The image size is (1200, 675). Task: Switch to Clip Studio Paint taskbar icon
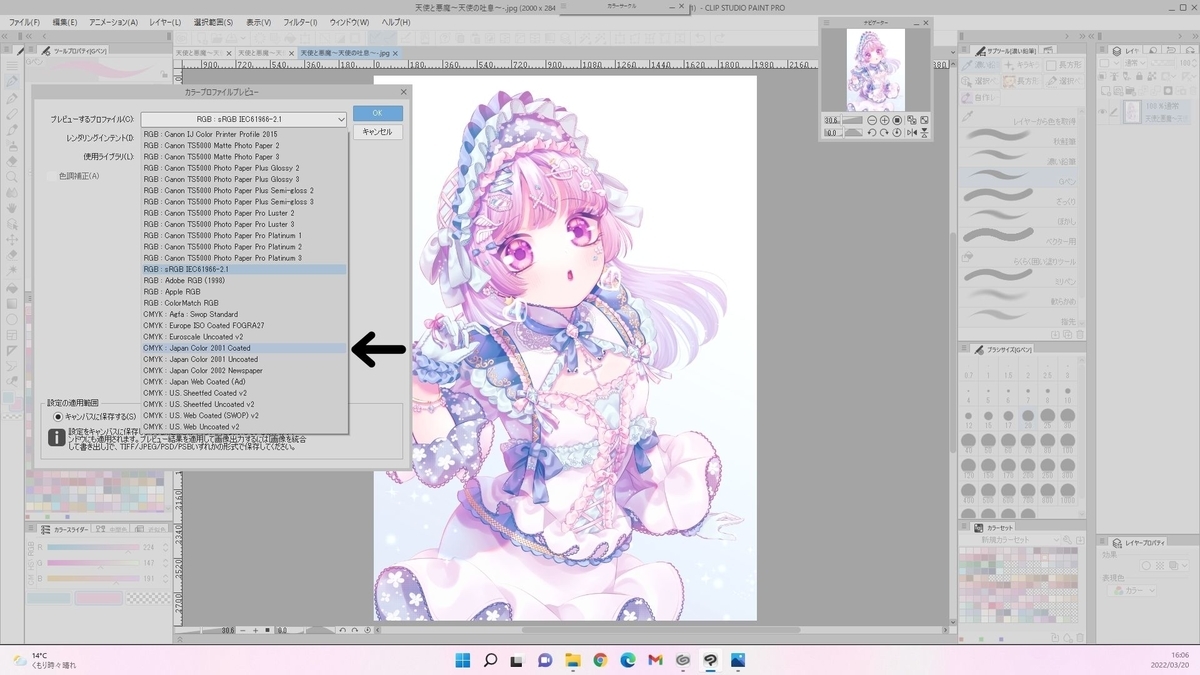[x=710, y=660]
